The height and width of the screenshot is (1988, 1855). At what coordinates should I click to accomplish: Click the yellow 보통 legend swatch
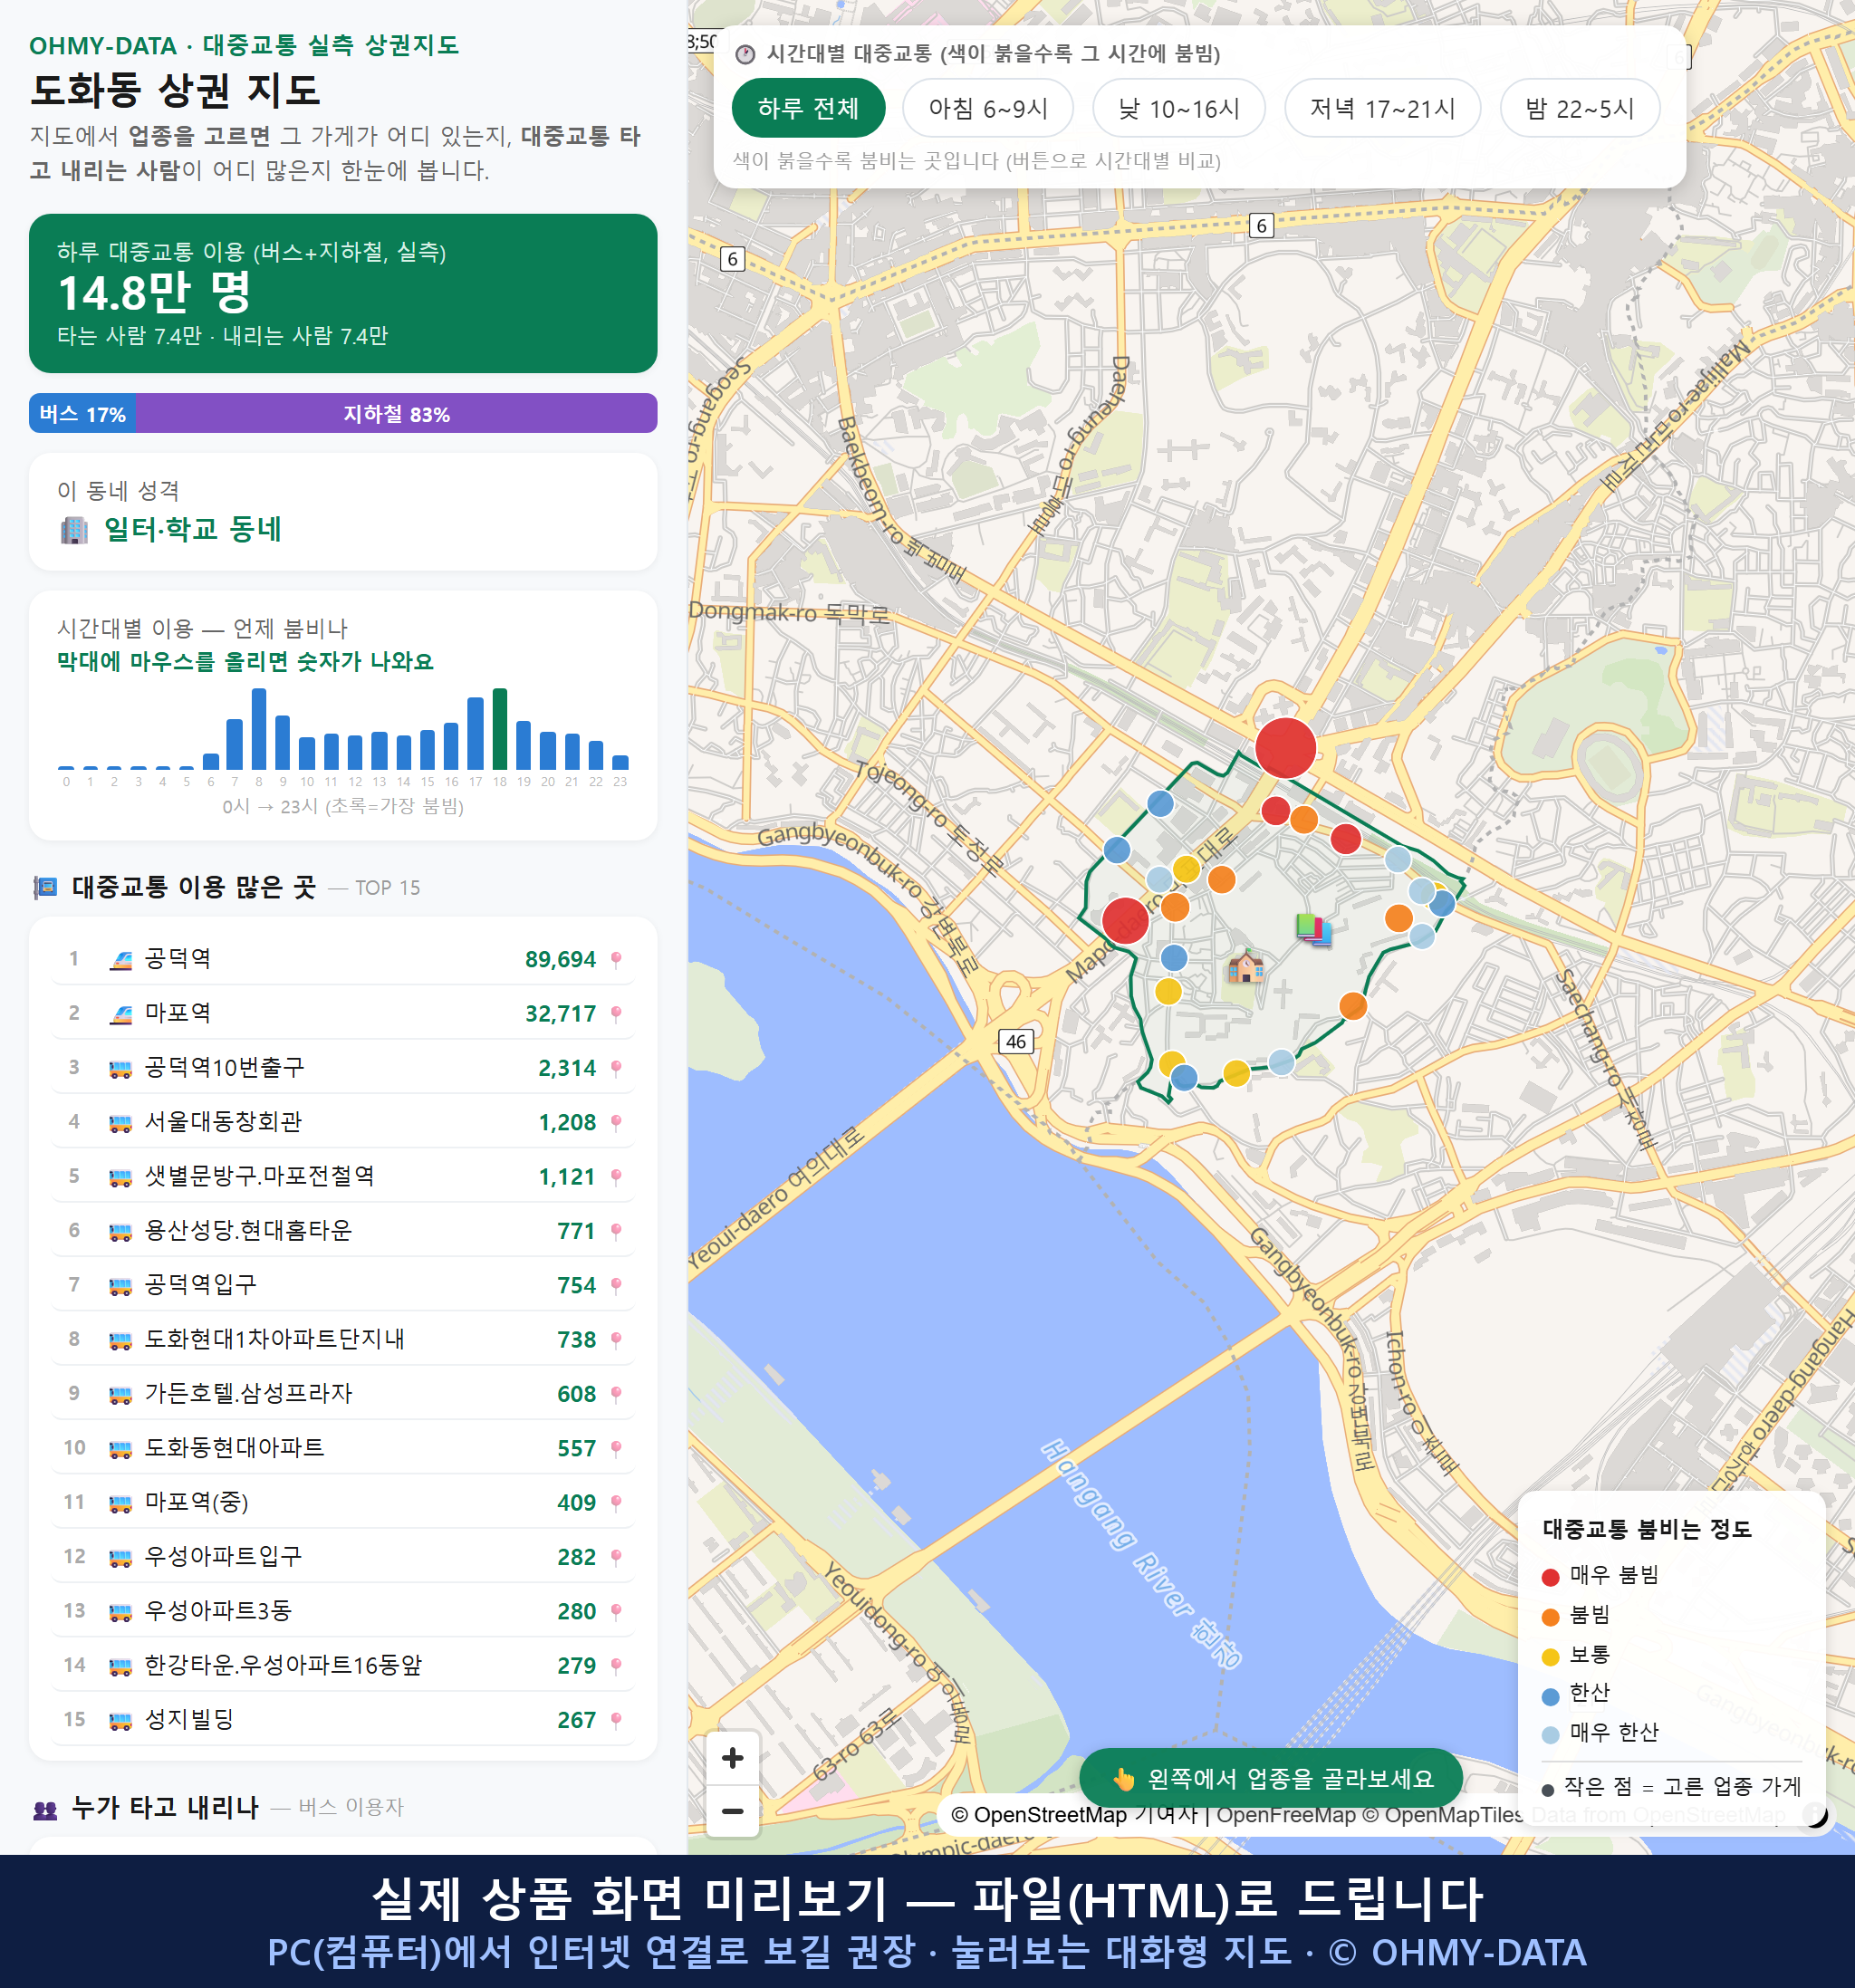(1551, 1657)
